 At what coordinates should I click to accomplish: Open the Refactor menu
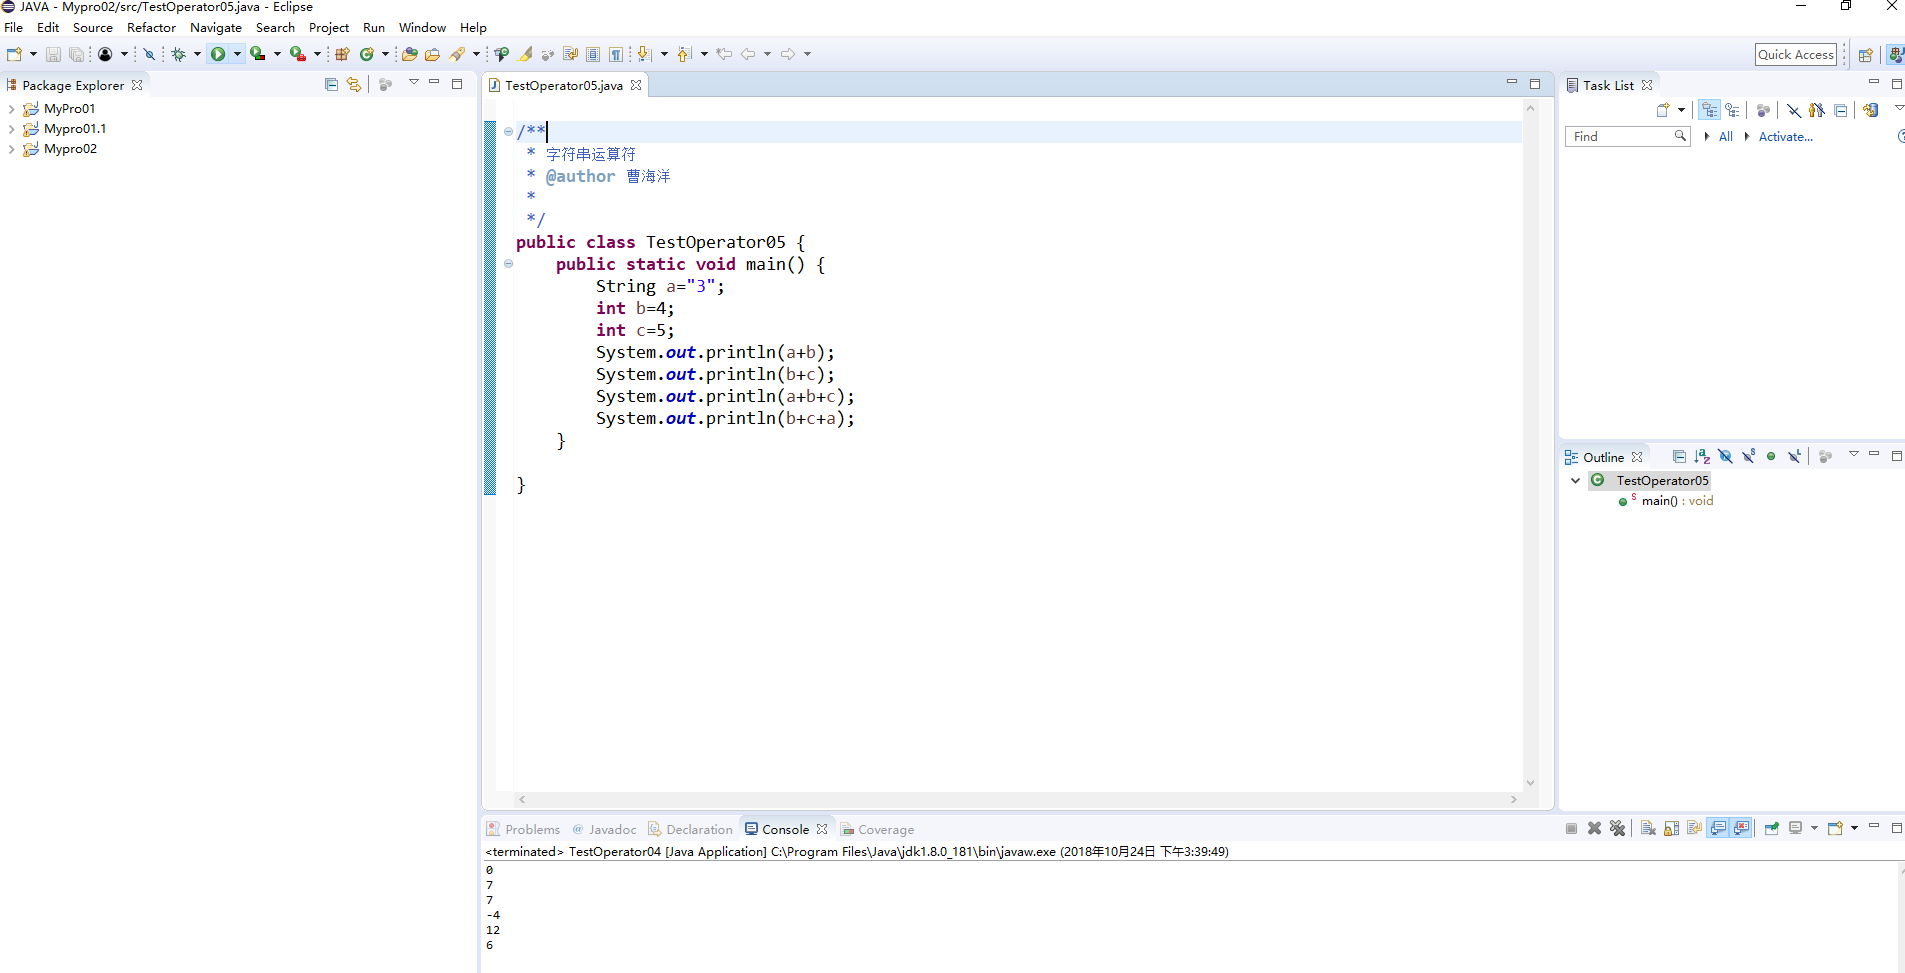(x=151, y=28)
